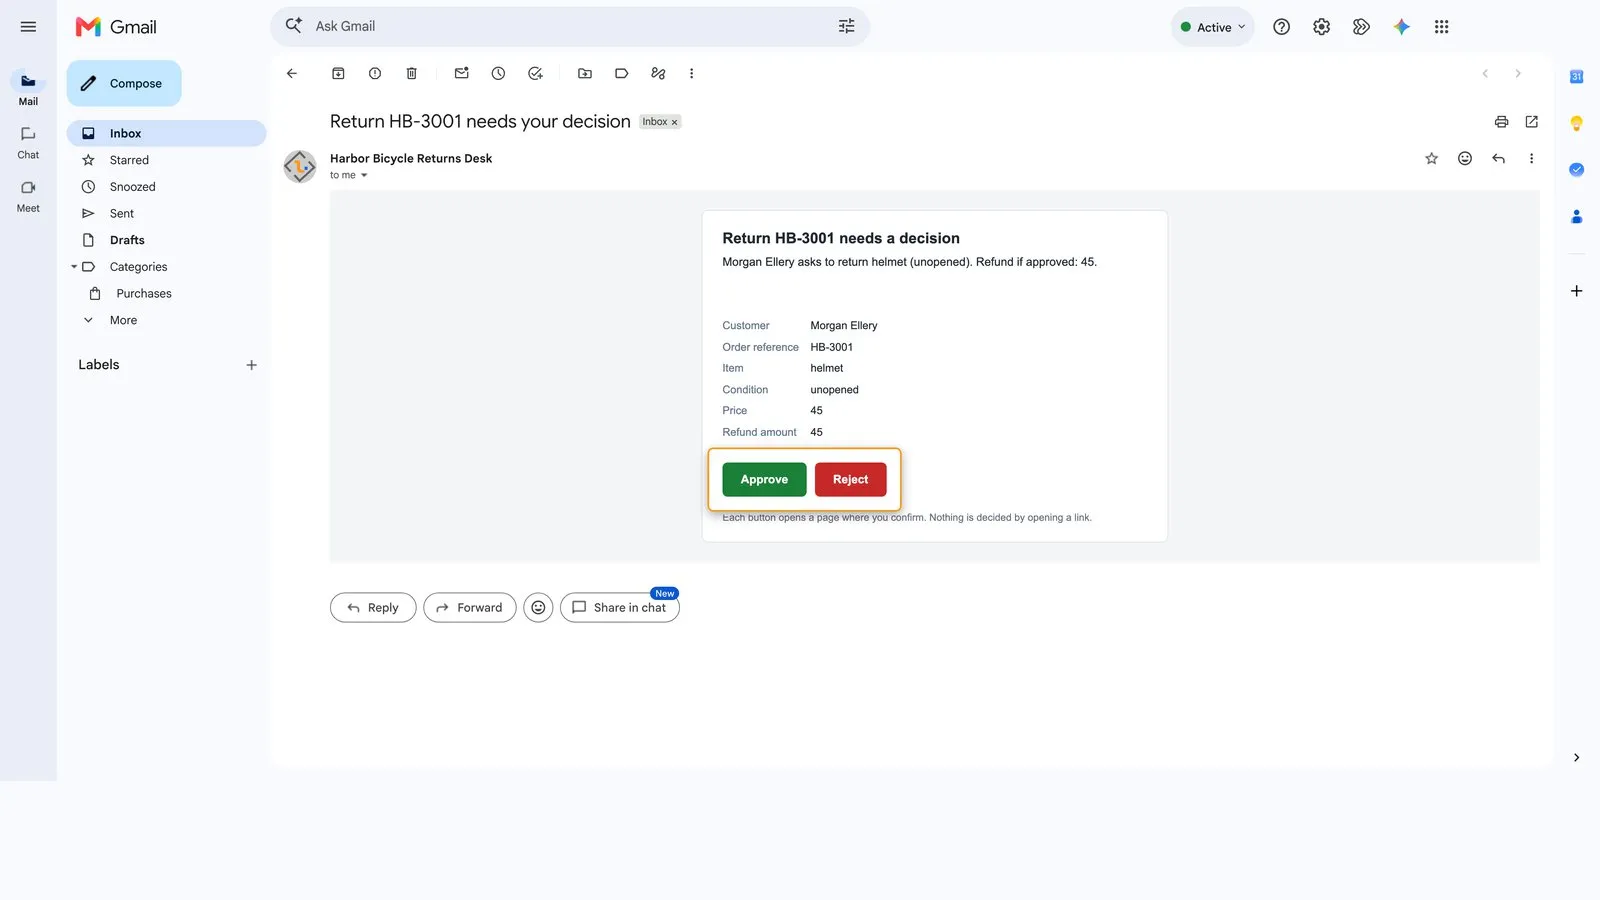Click the Forward button

[x=470, y=607]
